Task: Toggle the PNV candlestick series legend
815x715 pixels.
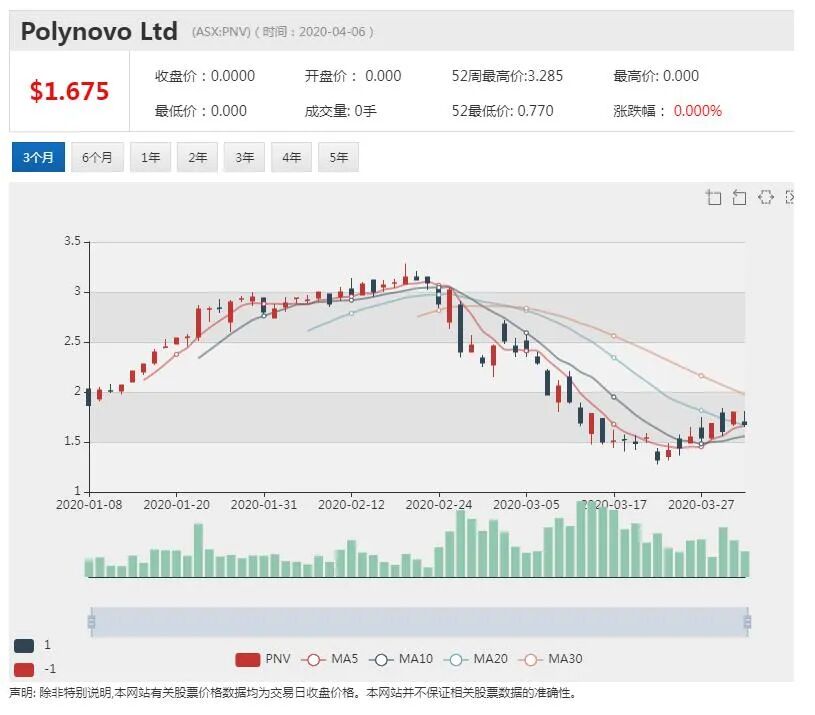Action: tap(263, 659)
